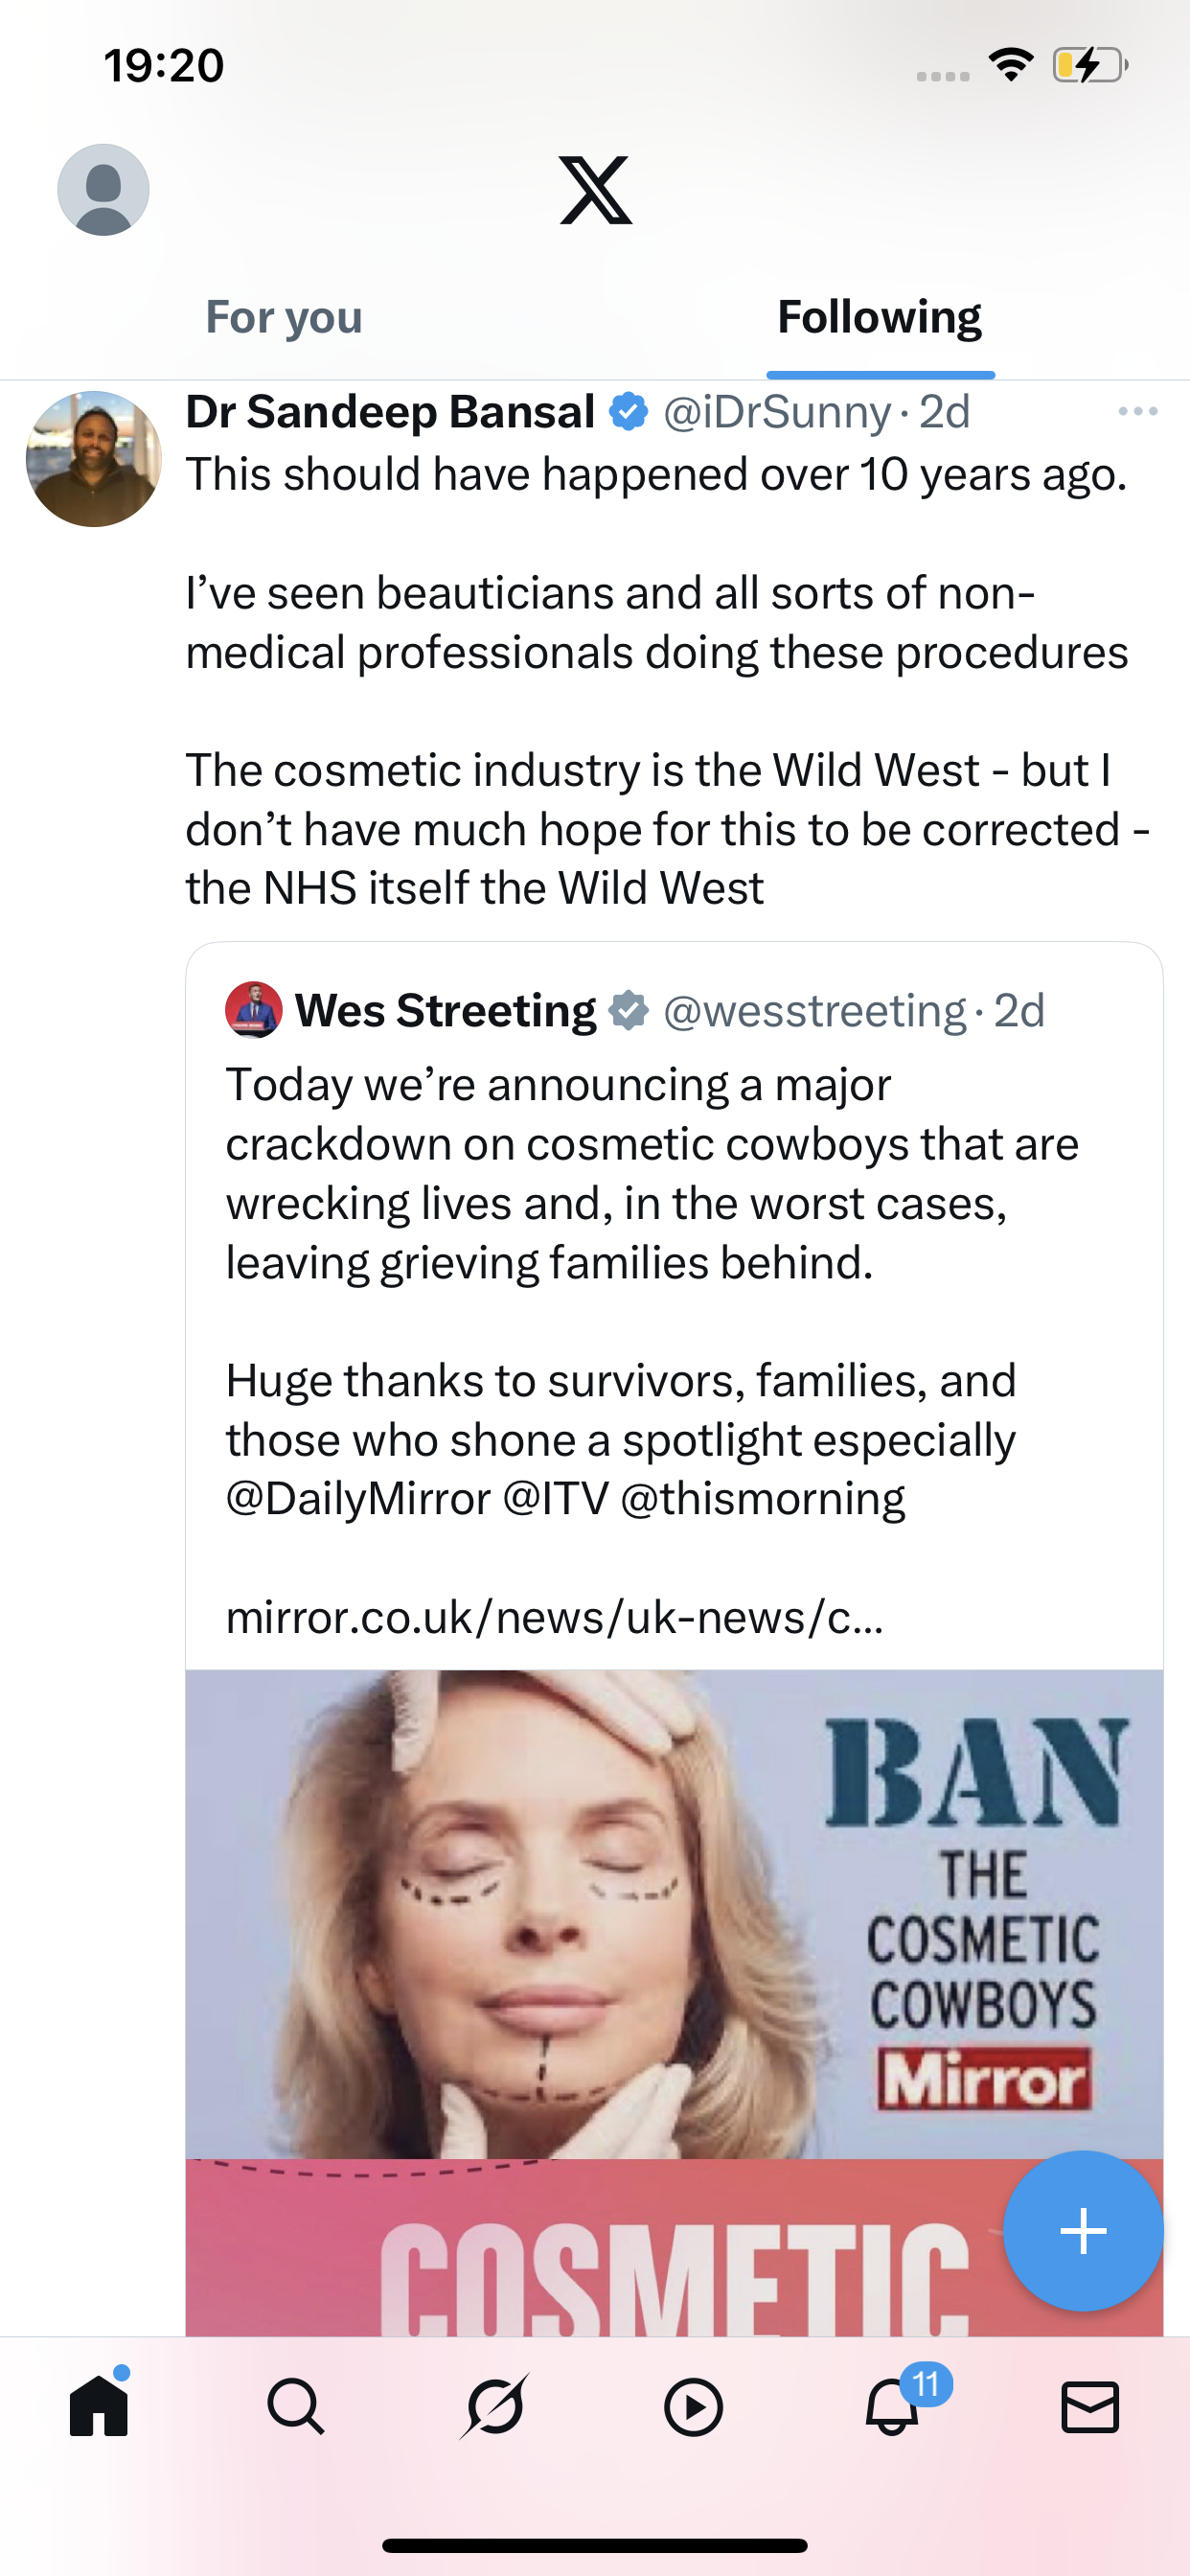
Task: Tap the @iDrSunny handle
Action: (776, 412)
